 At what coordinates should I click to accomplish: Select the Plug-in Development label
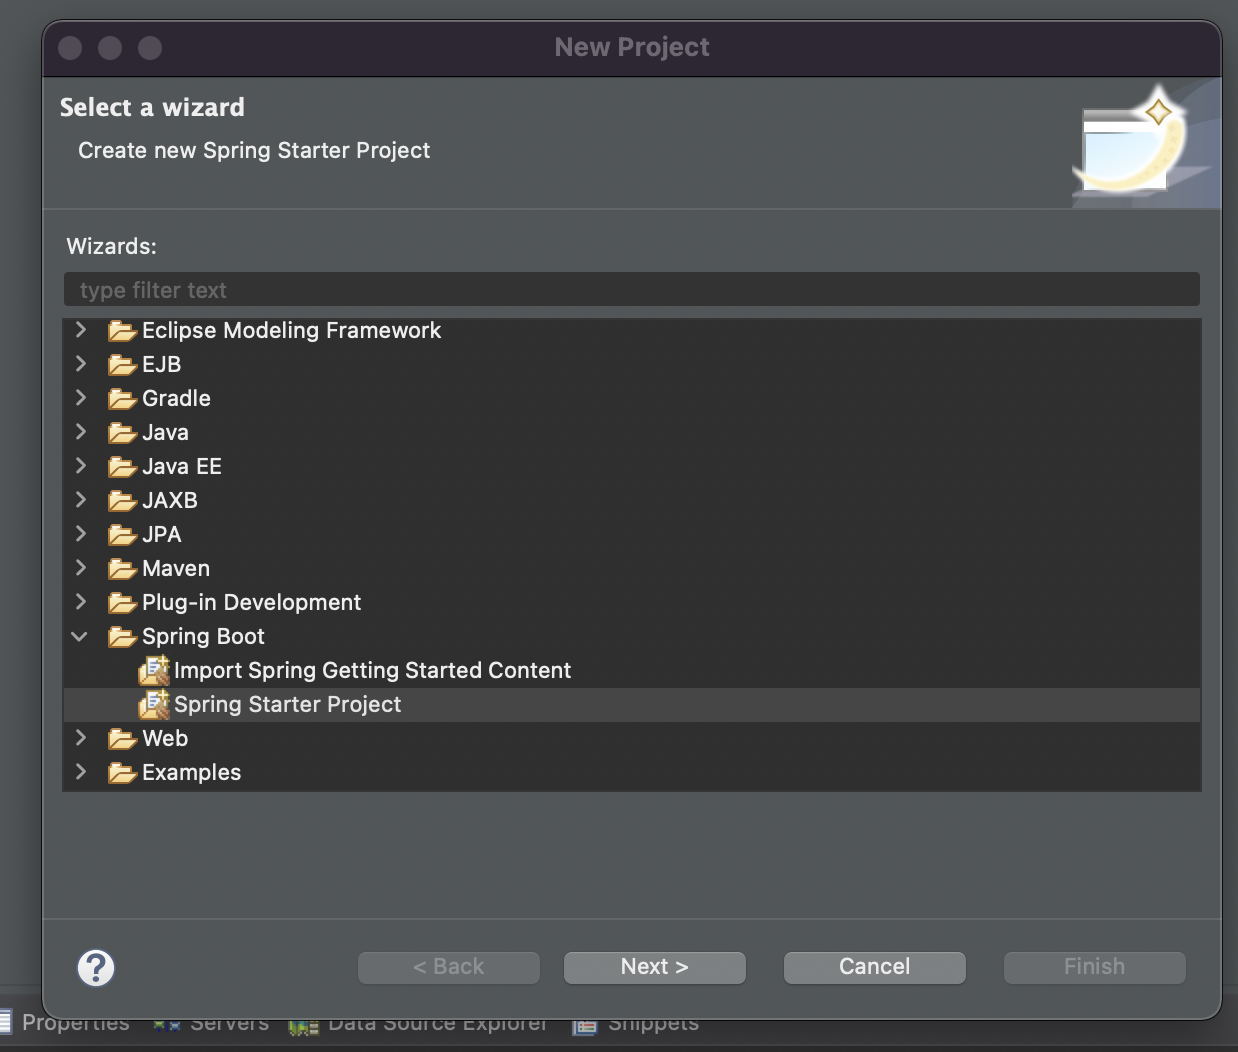pyautogui.click(x=251, y=603)
